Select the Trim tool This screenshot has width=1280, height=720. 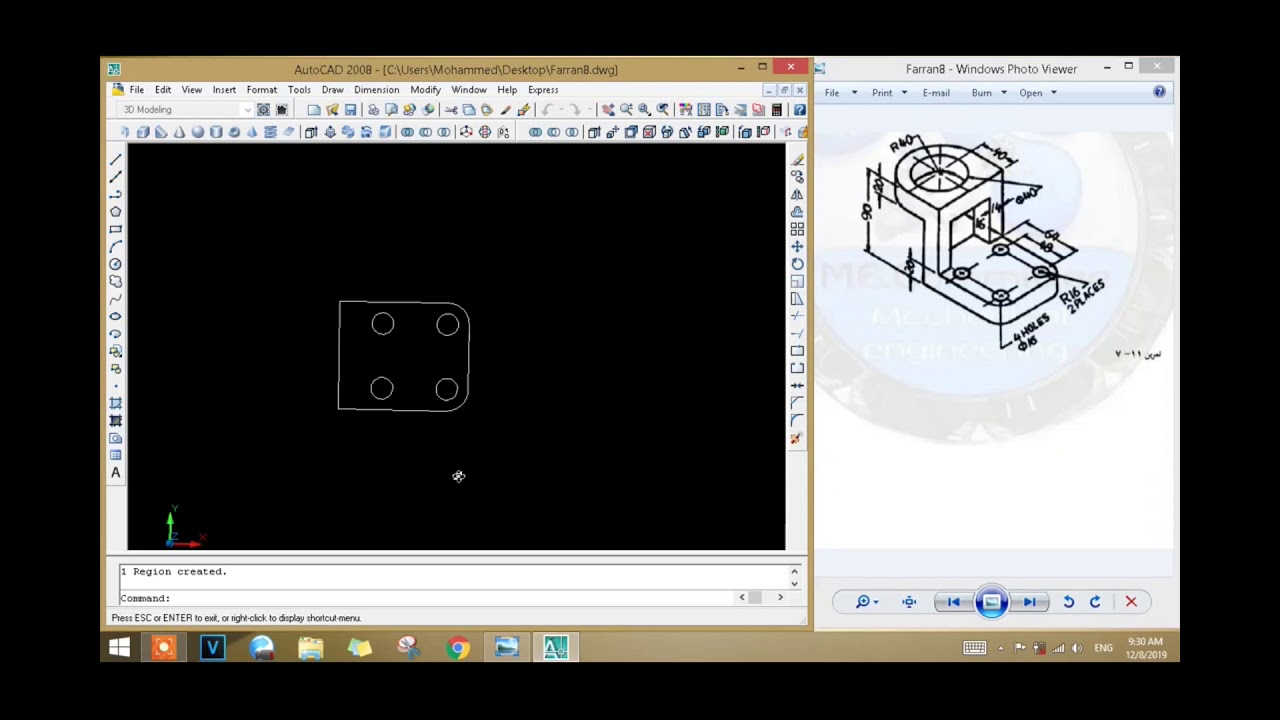pos(797,316)
